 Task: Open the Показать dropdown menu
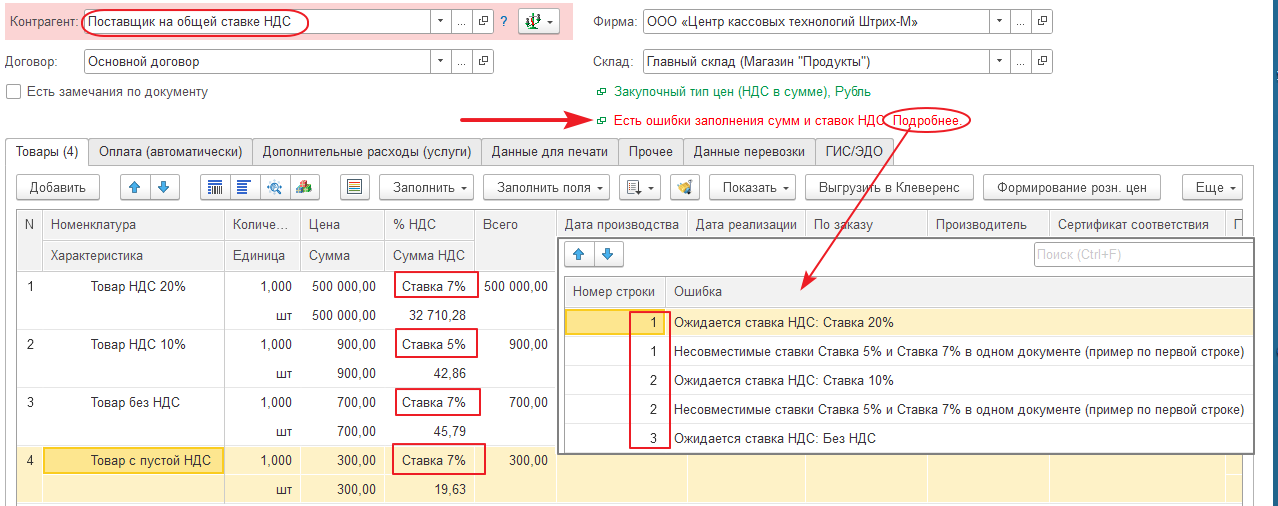tap(756, 187)
